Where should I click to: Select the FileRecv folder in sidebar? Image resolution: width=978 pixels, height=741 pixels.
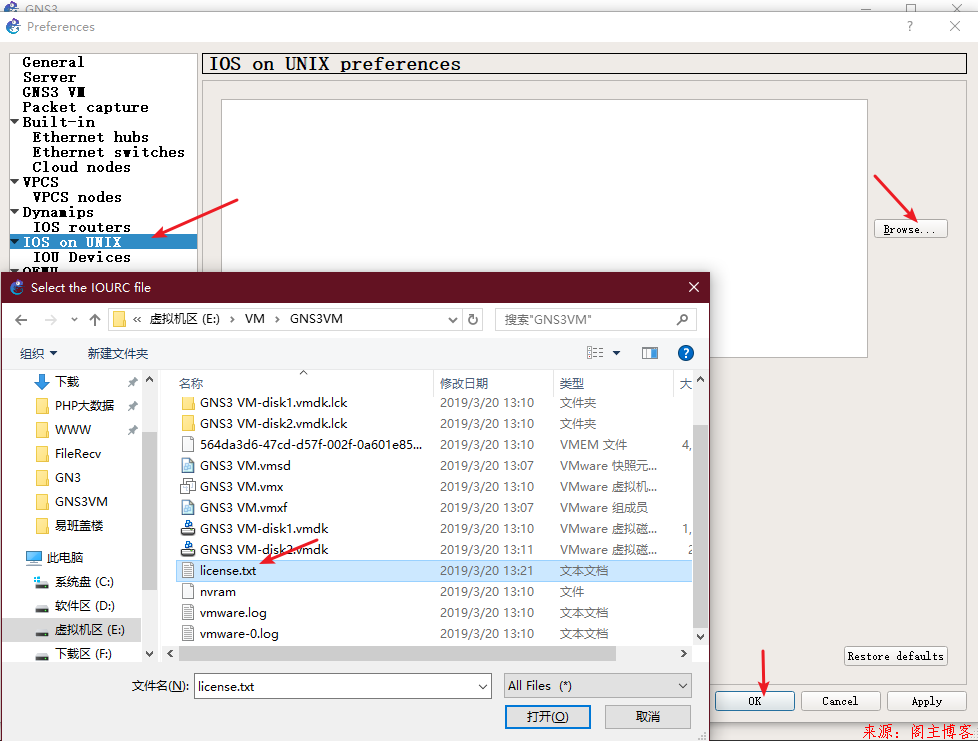(77, 453)
